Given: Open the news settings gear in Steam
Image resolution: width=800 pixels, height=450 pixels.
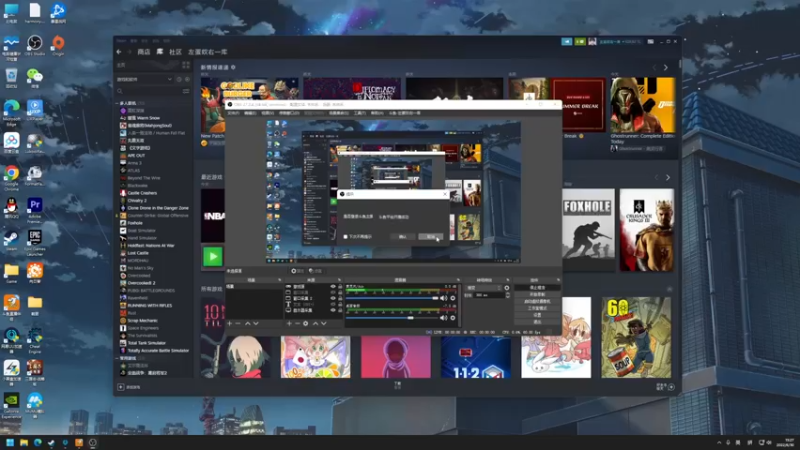Looking at the screenshot, I should click(233, 67).
